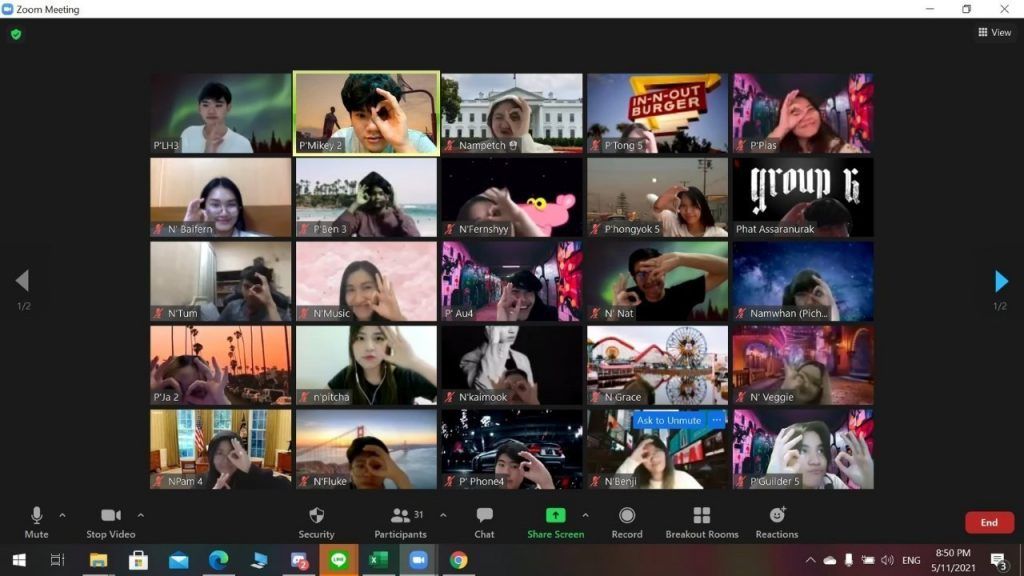Screen dimensions: 1024x576
Task: Expand the arrow beside Share Screen
Action: click(x=585, y=515)
